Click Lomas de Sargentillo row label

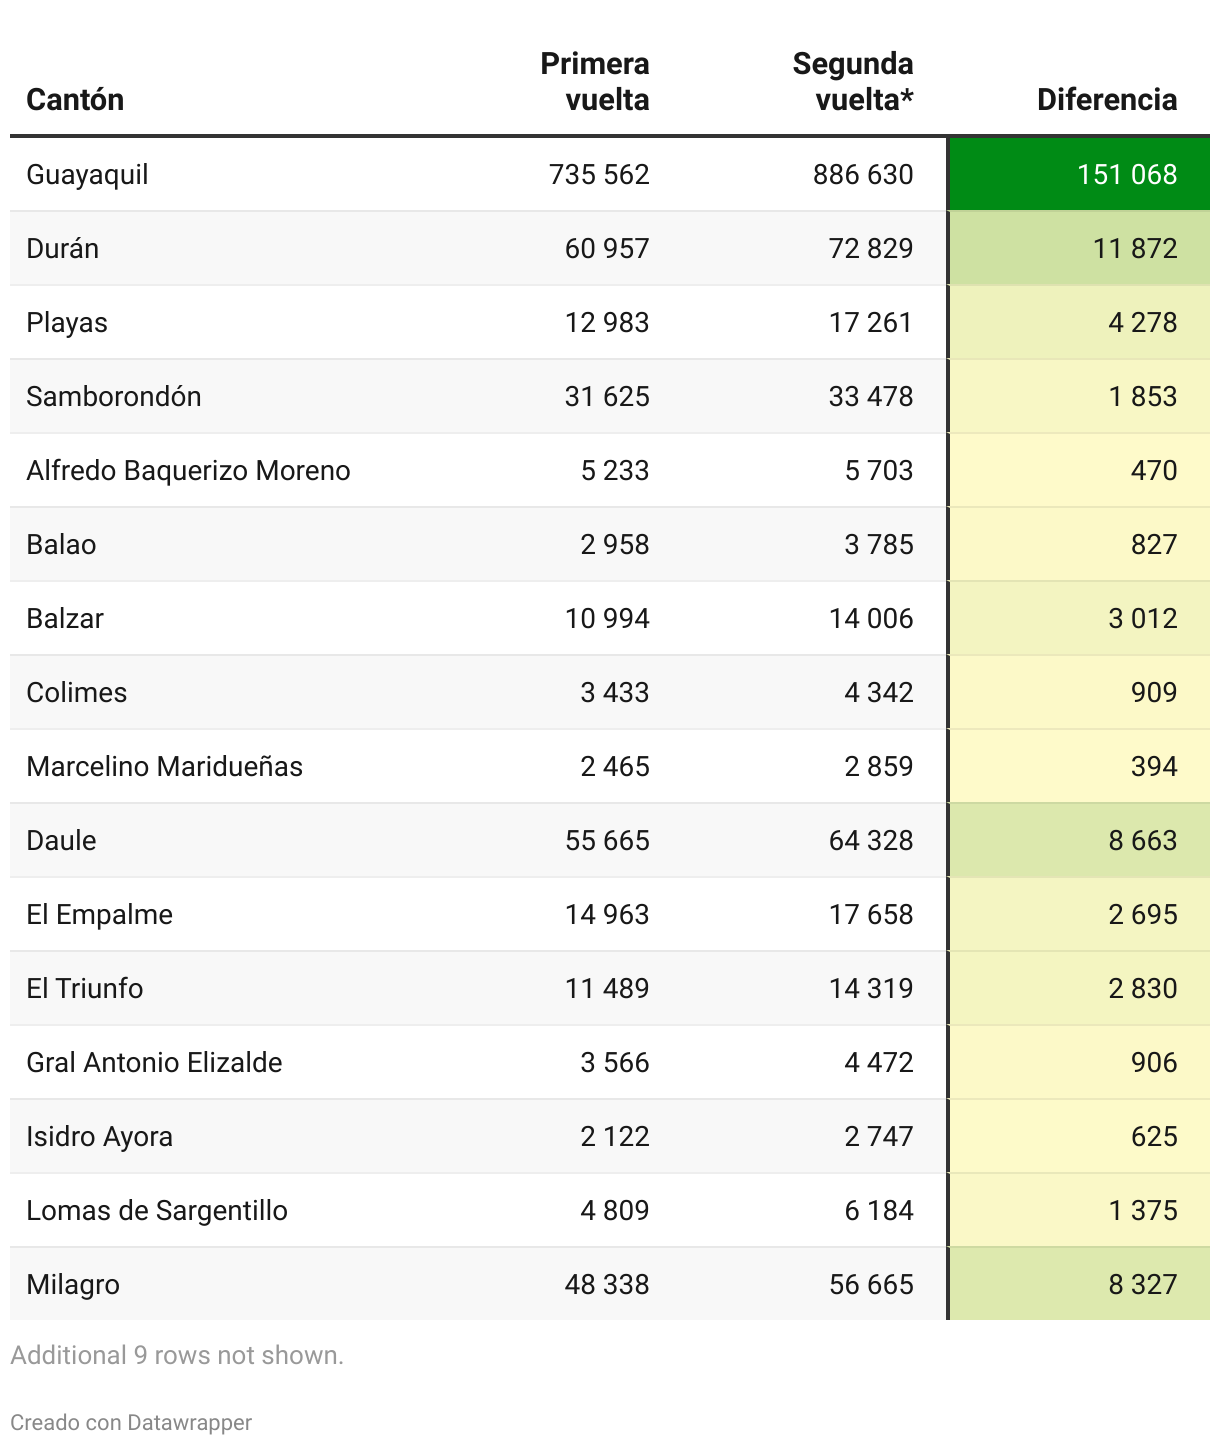point(157,1210)
